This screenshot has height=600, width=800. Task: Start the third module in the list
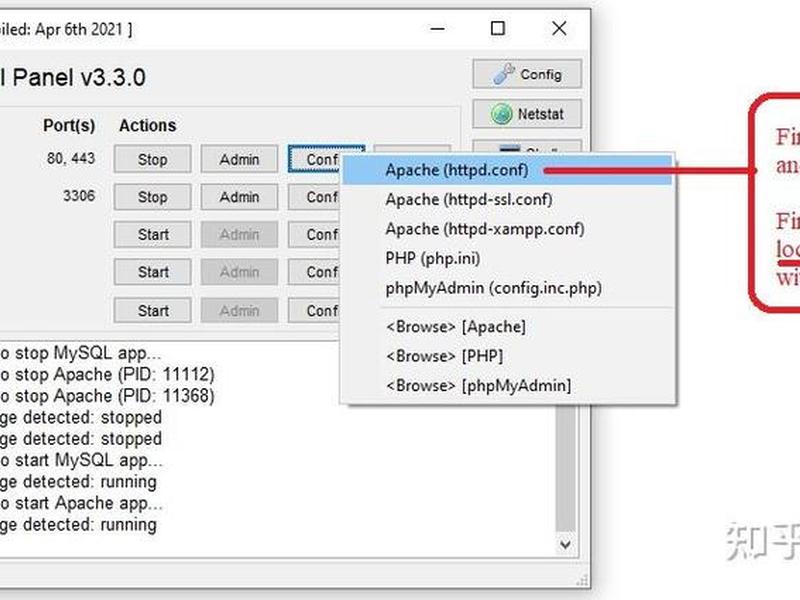point(153,235)
